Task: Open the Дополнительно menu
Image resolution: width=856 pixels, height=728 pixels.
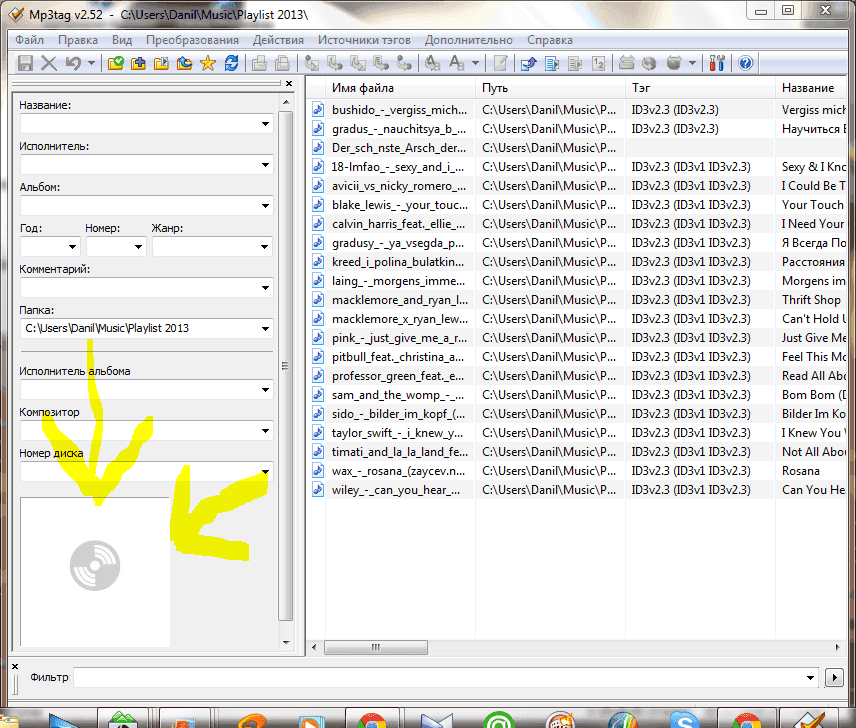Action: (x=469, y=40)
